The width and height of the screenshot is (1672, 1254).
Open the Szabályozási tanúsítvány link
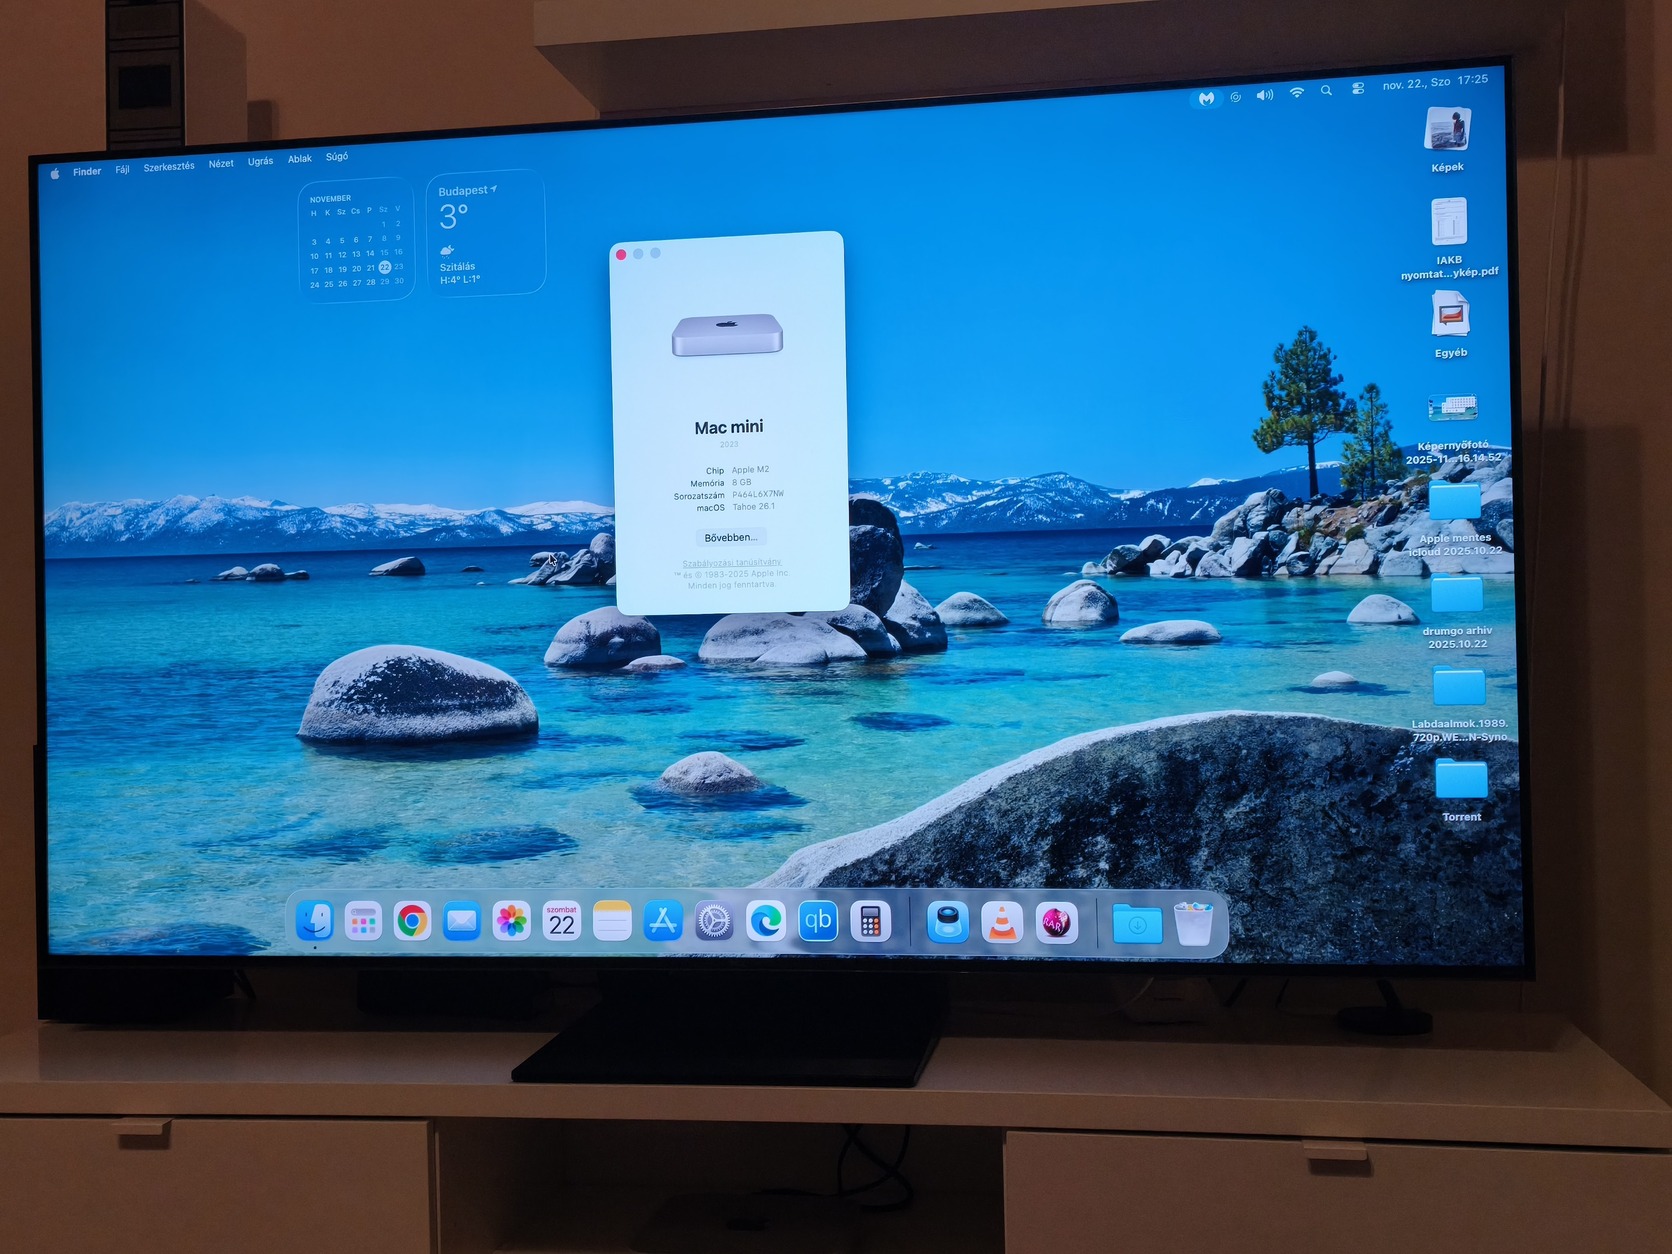pos(732,563)
